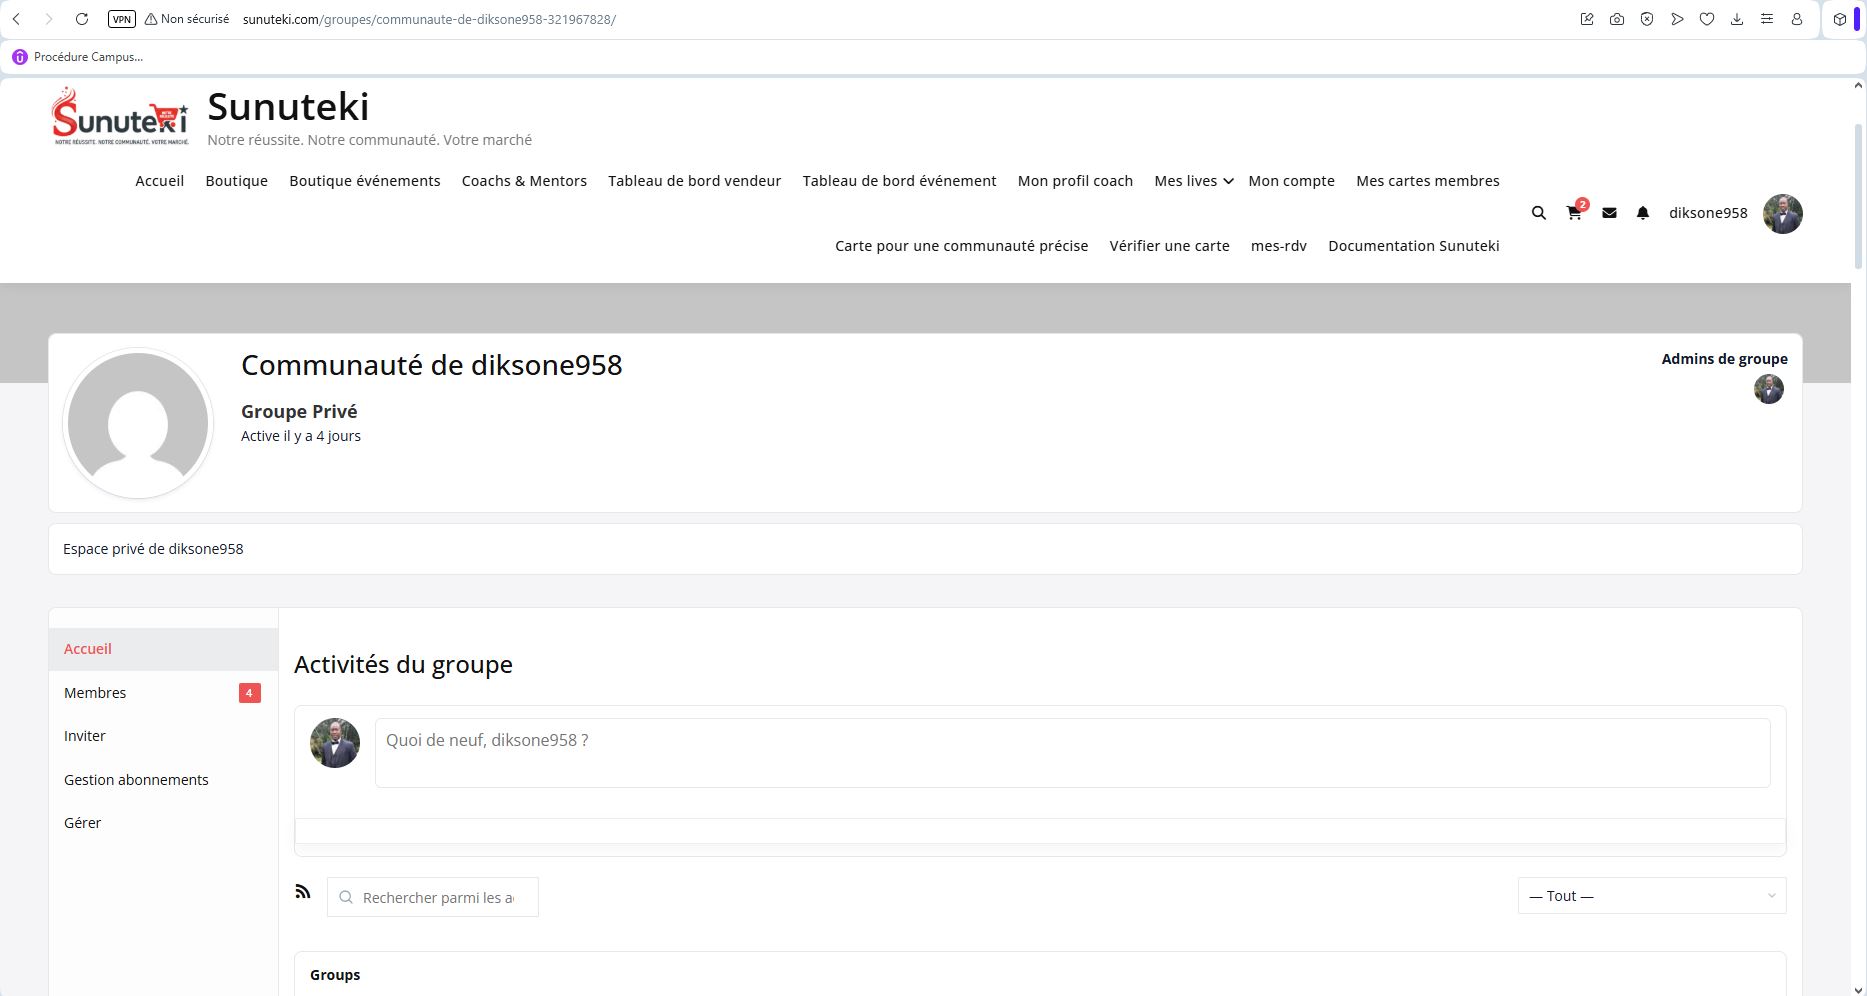The image size is (1867, 996).
Task: Reload the page with the refresh icon
Action: pos(82,19)
